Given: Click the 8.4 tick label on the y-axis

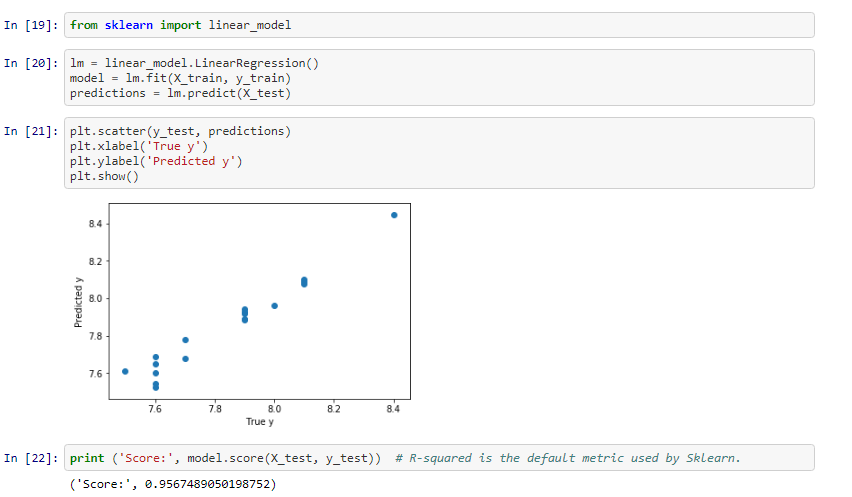Looking at the screenshot, I should click(95, 224).
